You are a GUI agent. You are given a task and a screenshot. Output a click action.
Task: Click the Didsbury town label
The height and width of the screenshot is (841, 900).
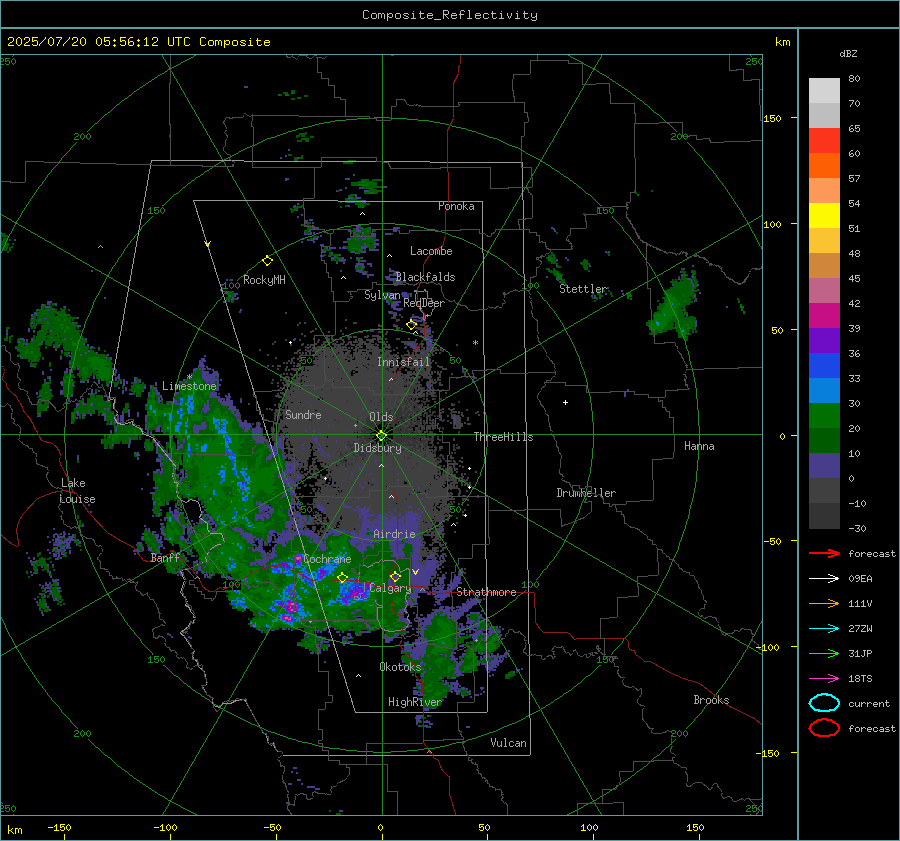(377, 448)
